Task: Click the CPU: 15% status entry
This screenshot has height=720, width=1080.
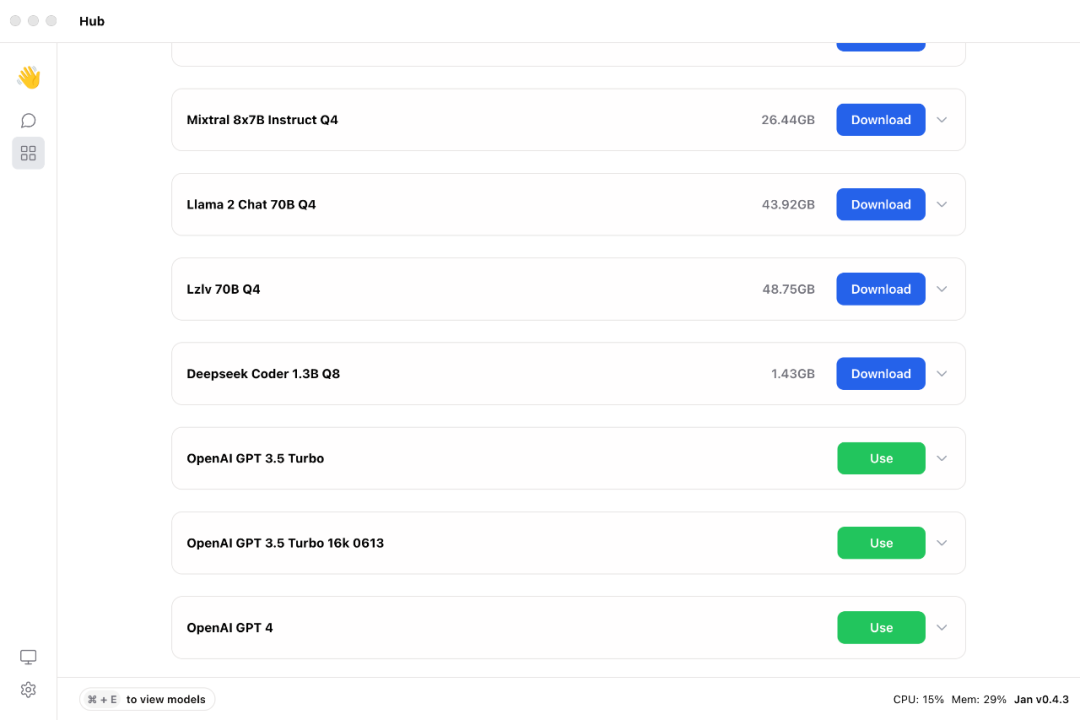Action: [x=918, y=699]
